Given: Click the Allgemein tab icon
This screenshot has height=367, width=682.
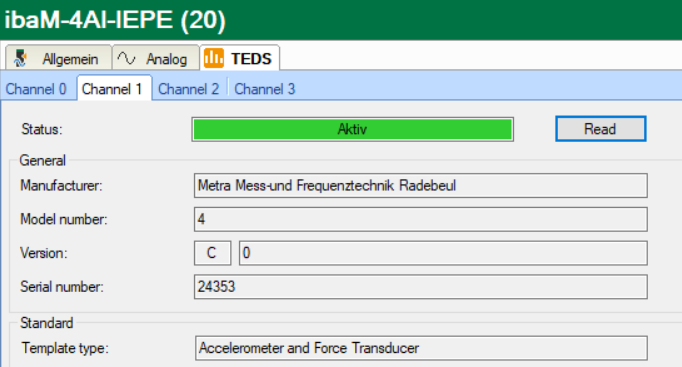Looking at the screenshot, I should pyautogui.click(x=20, y=58).
